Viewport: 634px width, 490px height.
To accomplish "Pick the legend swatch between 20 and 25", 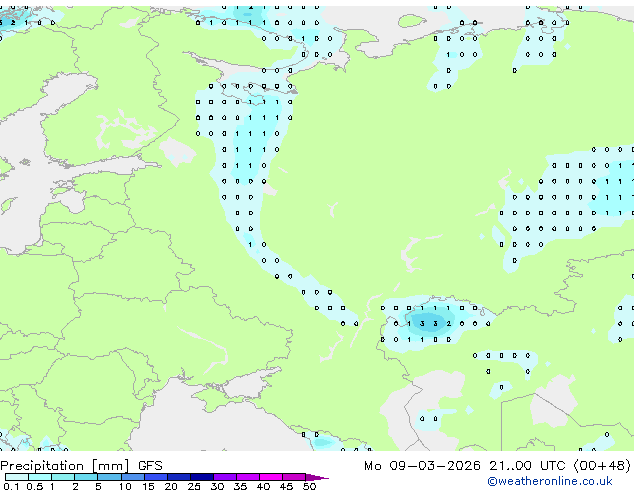I will [x=179, y=477].
